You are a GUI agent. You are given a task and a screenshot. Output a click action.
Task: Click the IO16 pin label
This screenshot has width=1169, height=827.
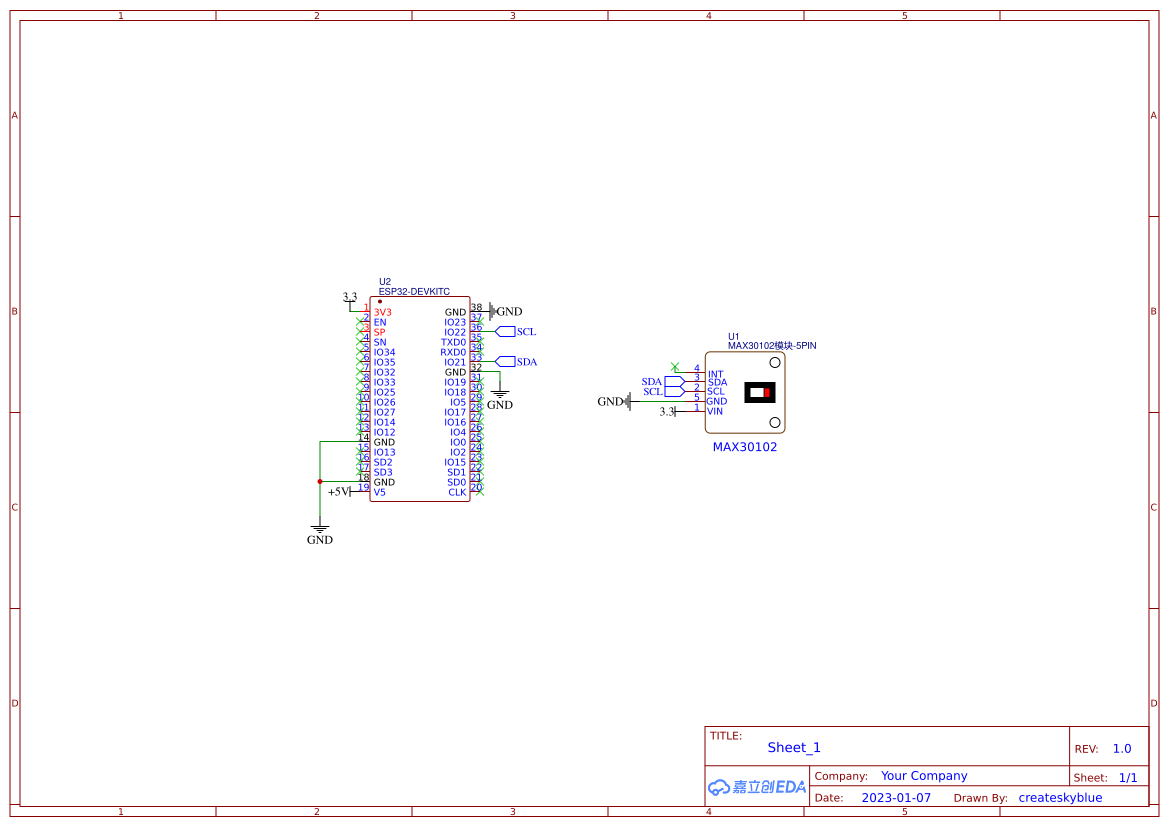point(455,422)
